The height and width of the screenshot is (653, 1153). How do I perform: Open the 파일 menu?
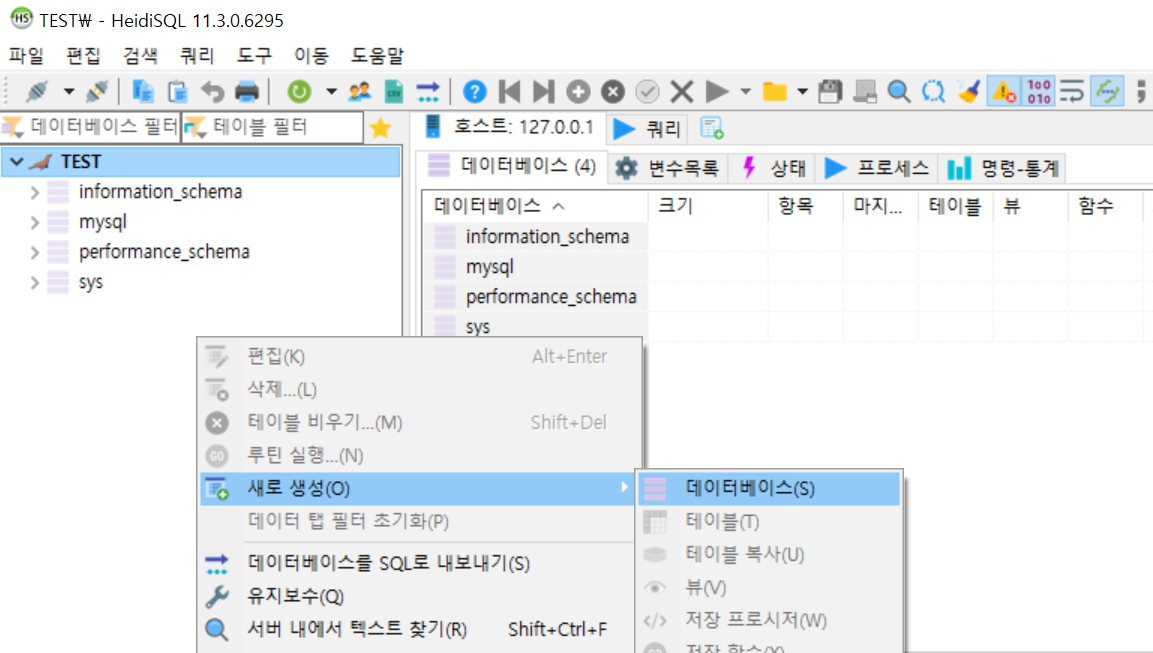coord(26,55)
